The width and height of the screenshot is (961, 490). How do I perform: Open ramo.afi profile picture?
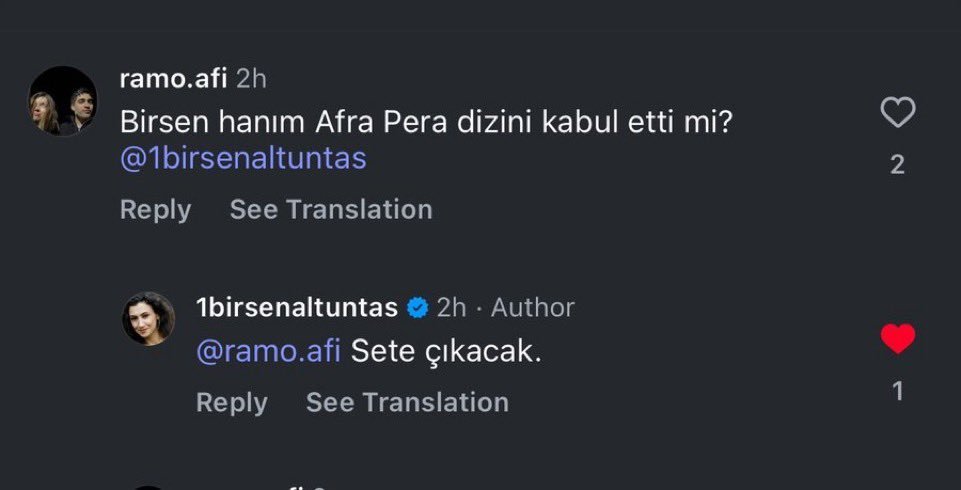pyautogui.click(x=62, y=102)
